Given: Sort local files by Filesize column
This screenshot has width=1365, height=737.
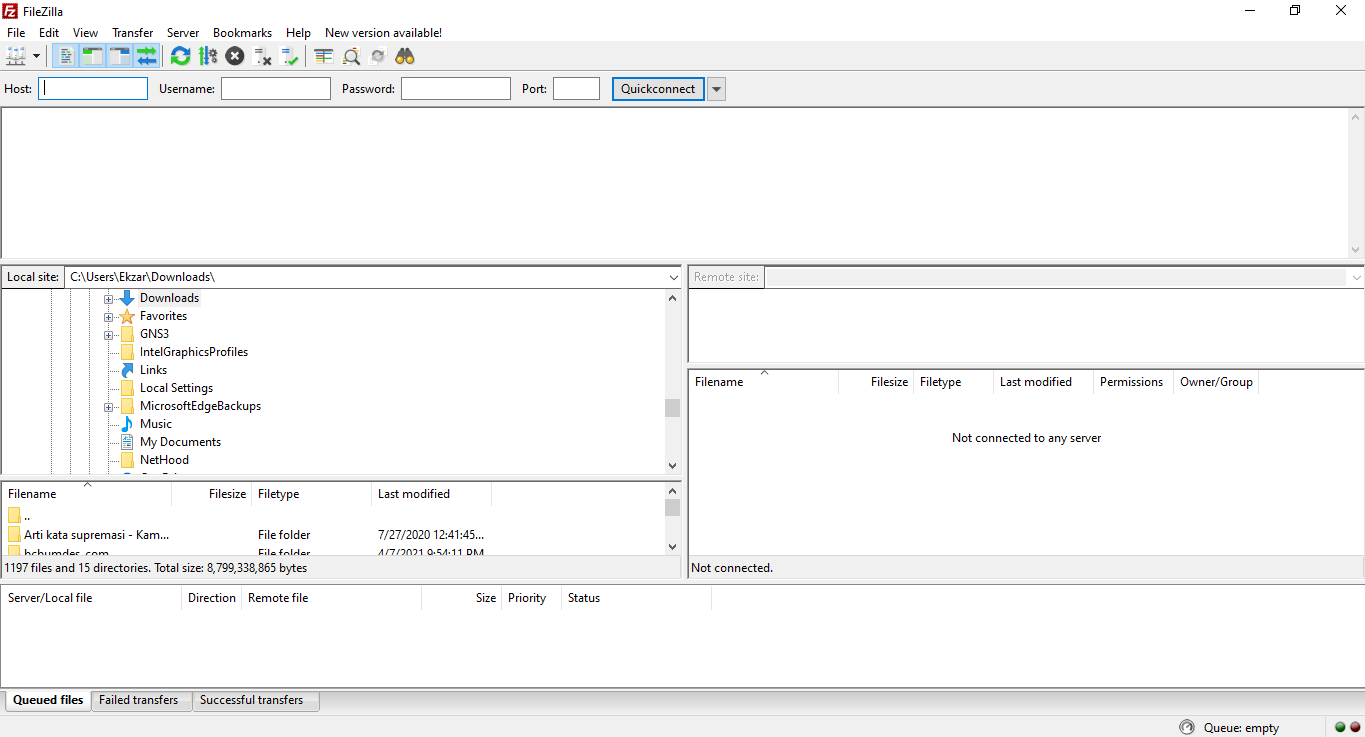Looking at the screenshot, I should [x=212, y=494].
